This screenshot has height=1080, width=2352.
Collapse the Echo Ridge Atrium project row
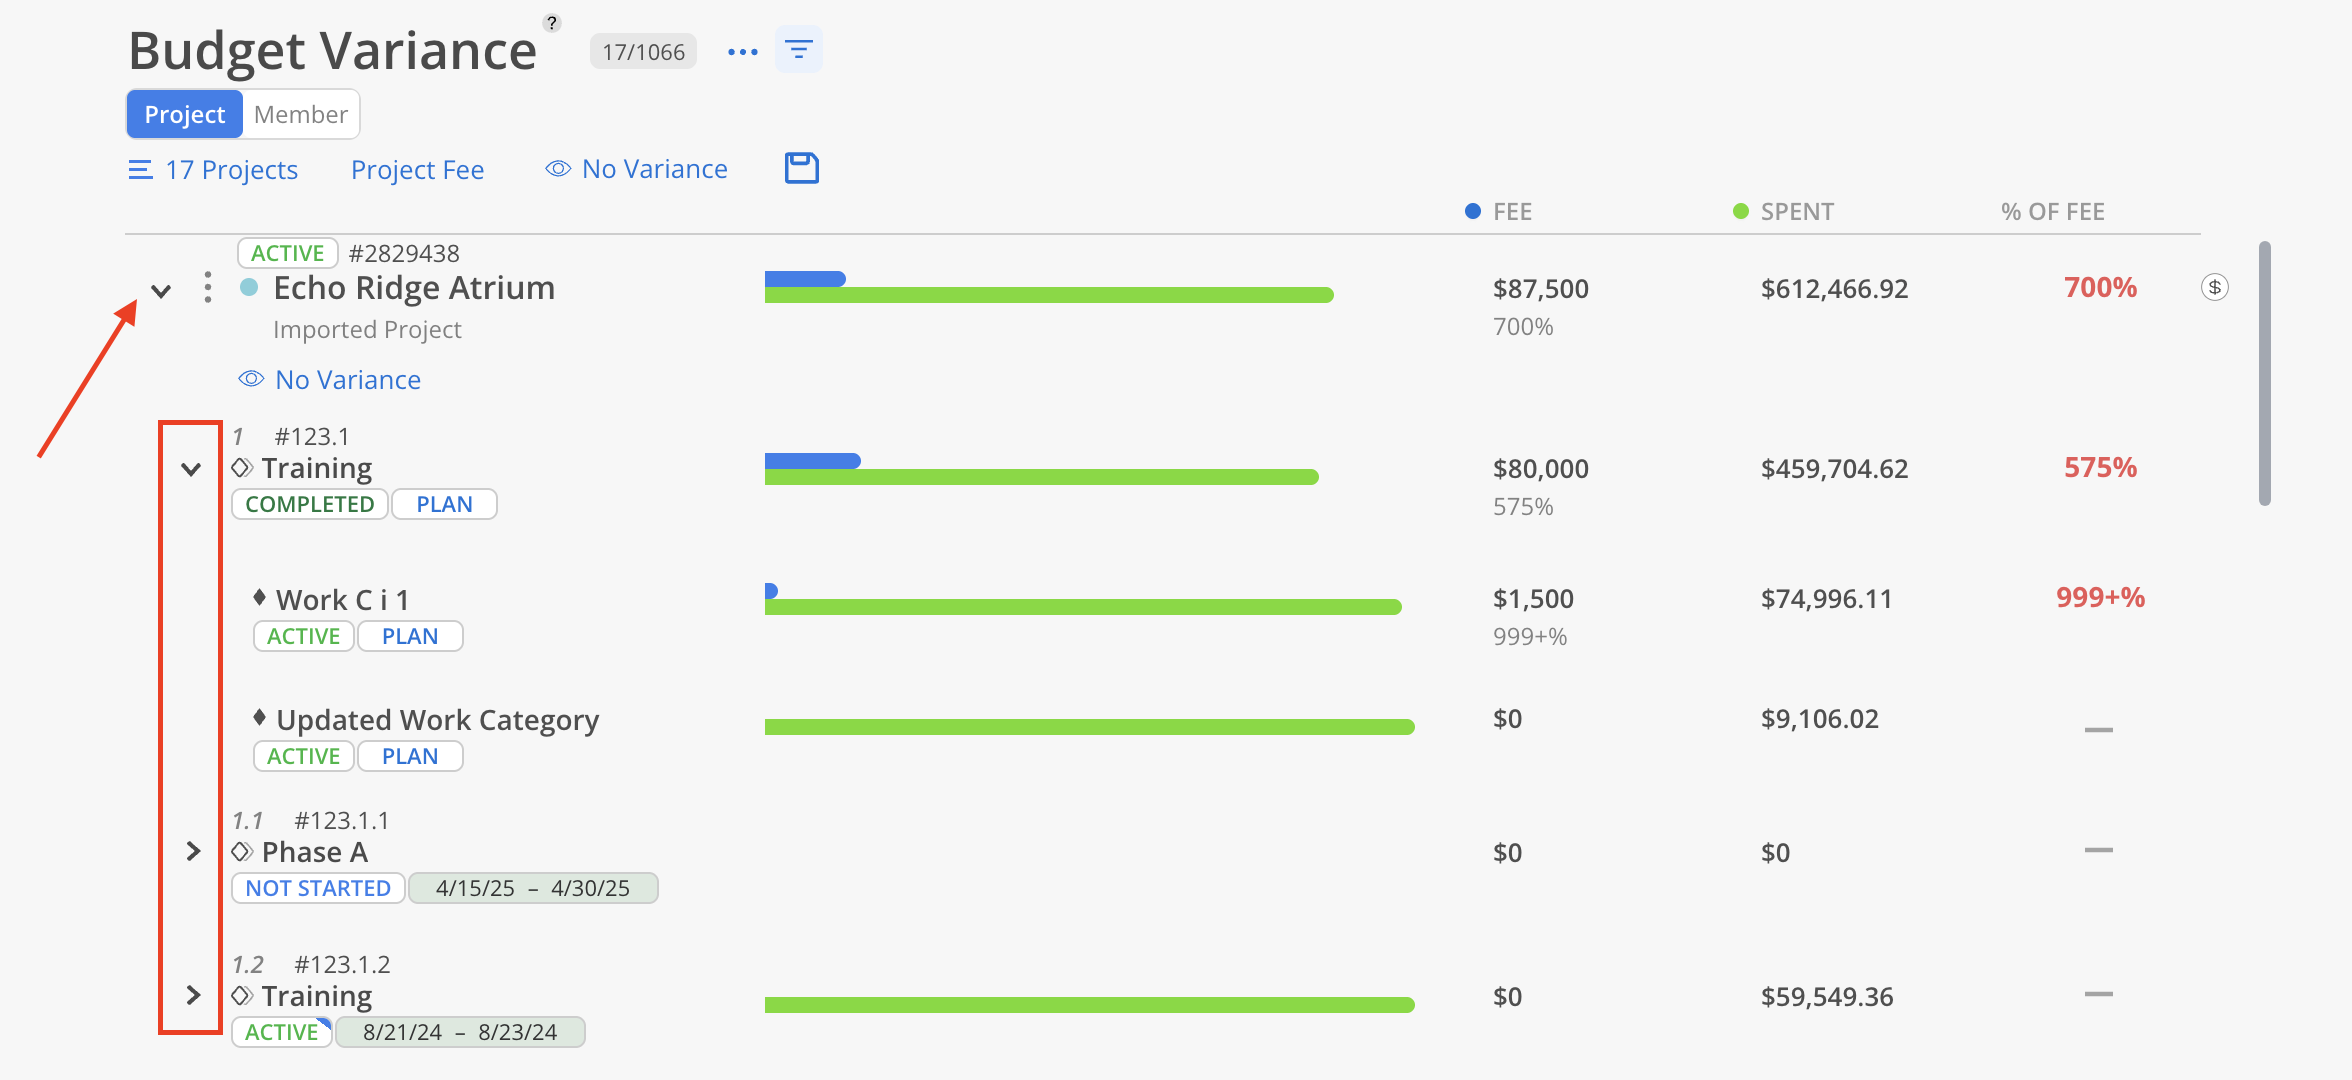point(161,291)
